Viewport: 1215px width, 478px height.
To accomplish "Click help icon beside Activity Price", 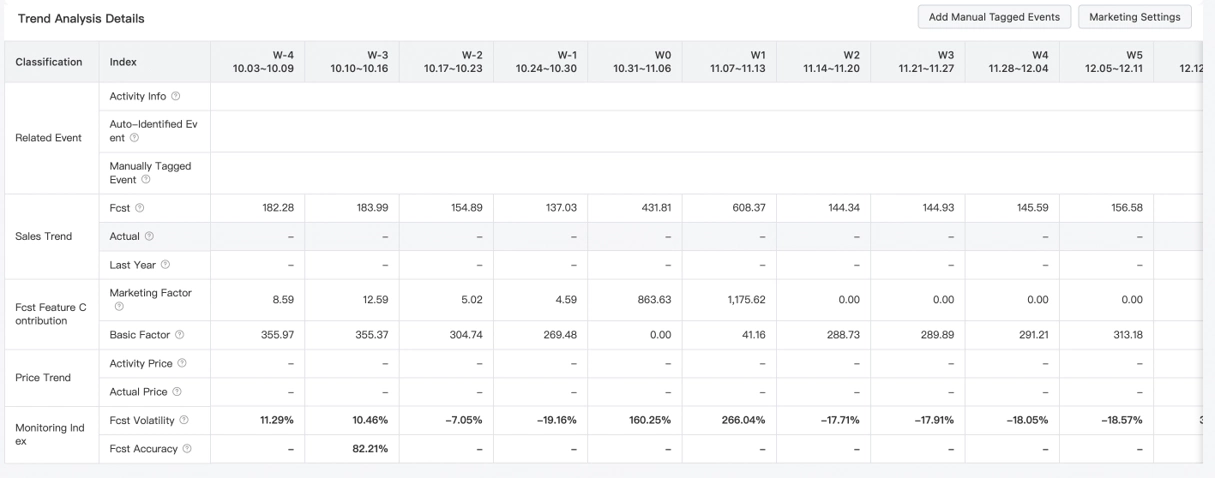I will click(182, 363).
